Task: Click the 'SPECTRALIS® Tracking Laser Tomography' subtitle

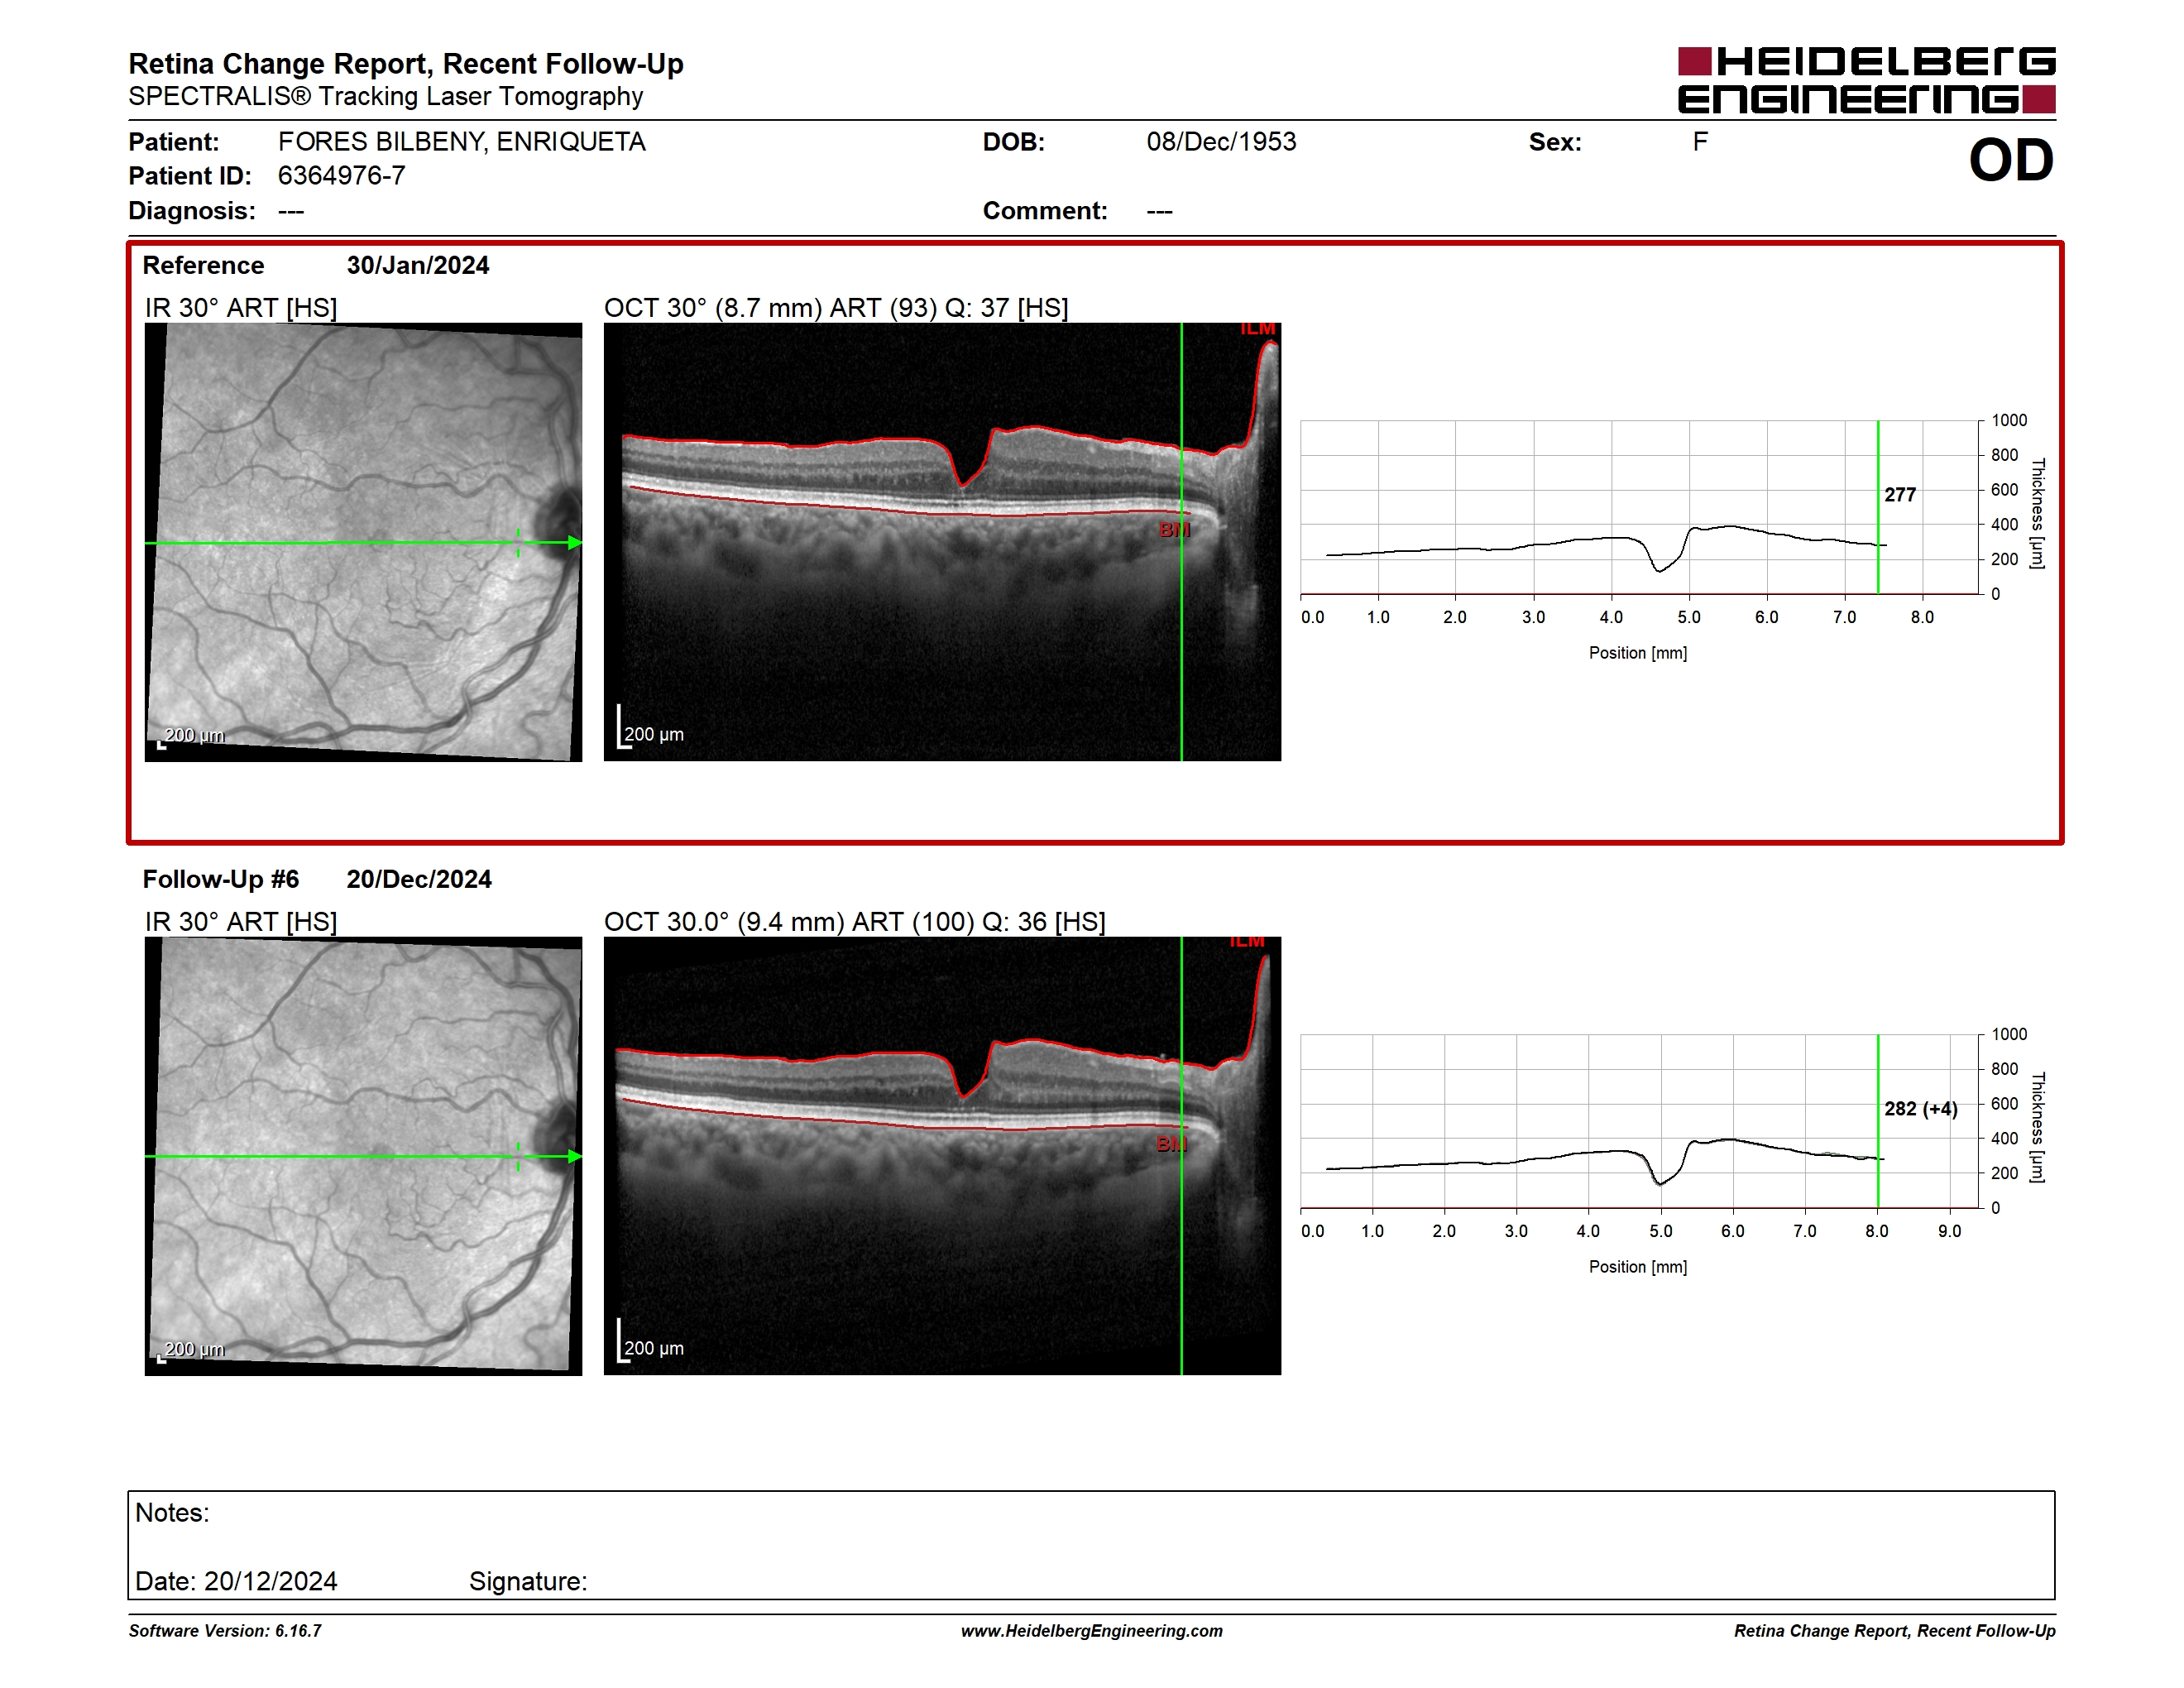Action: pos(386,97)
